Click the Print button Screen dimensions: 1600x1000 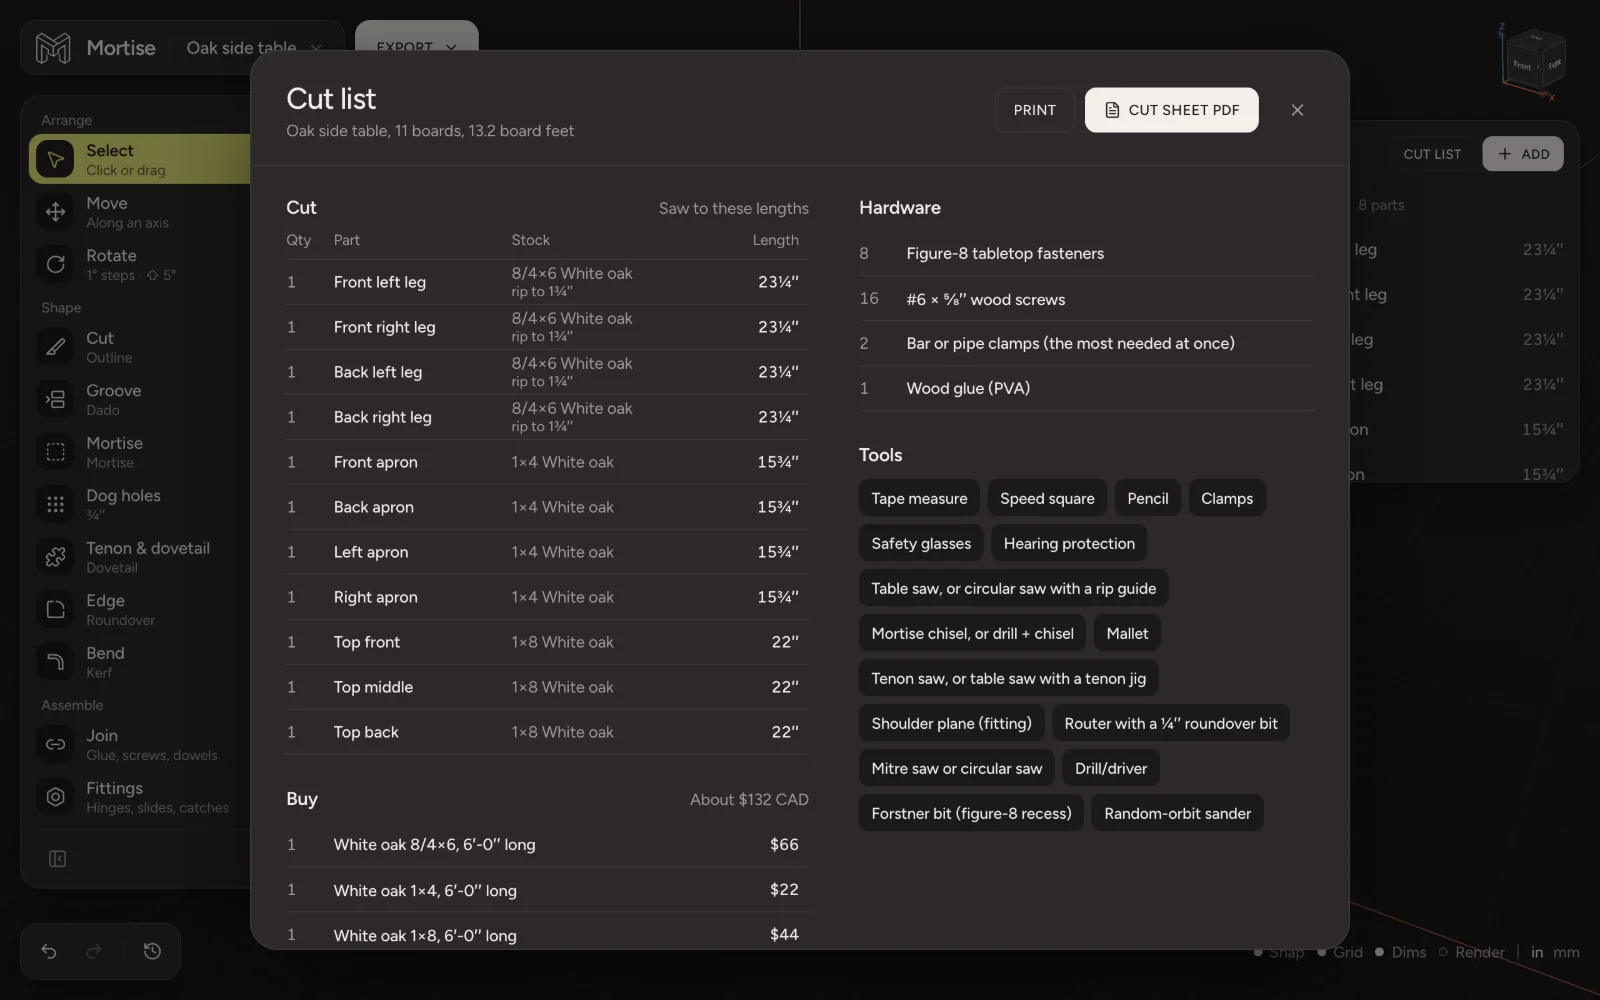(1034, 110)
